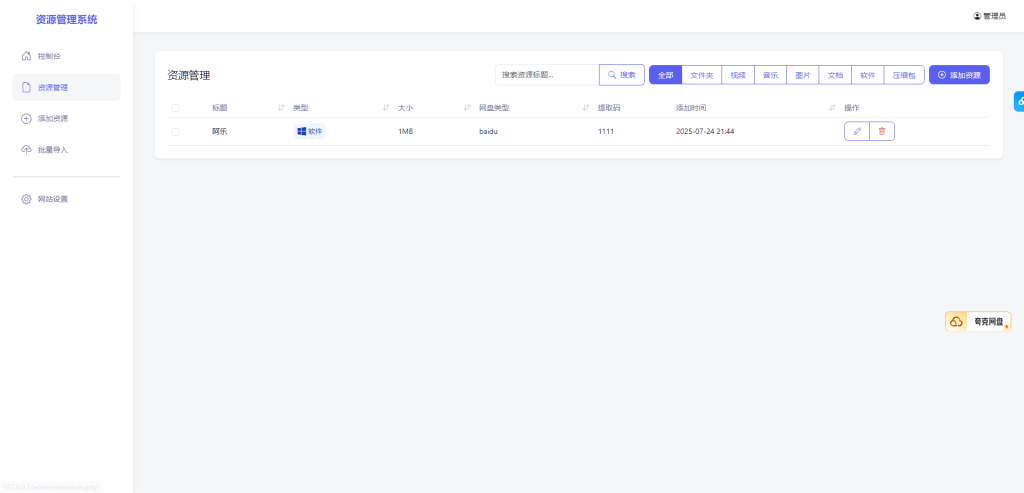Image resolution: width=1024 pixels, height=493 pixels.
Task: Sort the table by 添加时间 column
Action: click(832, 108)
